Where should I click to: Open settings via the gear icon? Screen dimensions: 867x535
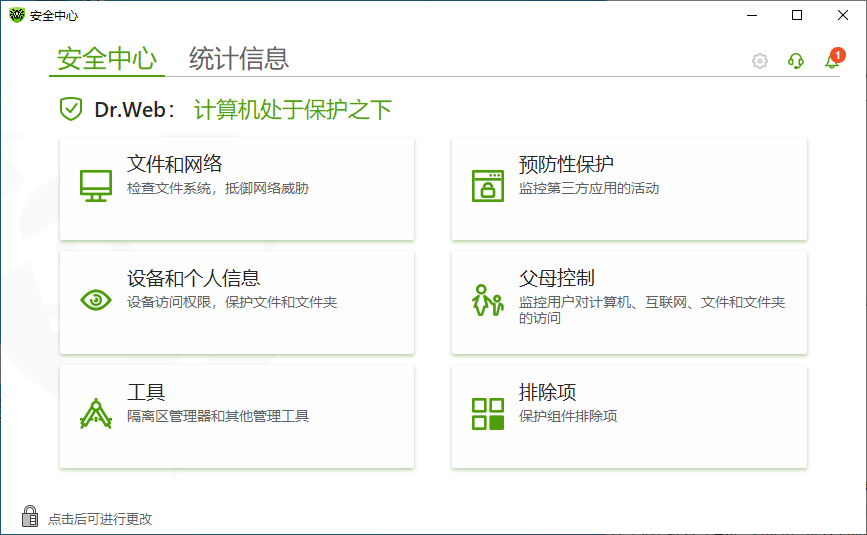(x=760, y=61)
